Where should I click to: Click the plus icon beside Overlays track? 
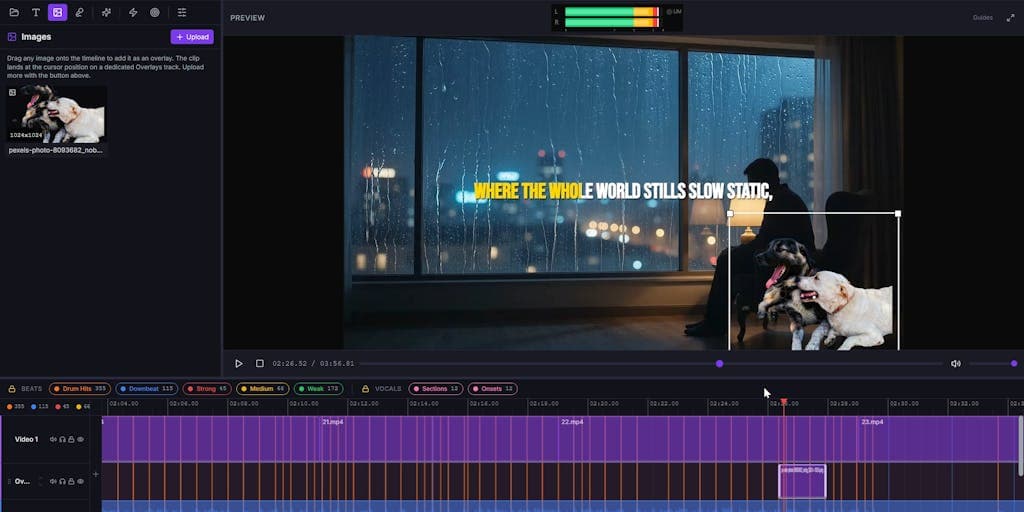[x=96, y=474]
